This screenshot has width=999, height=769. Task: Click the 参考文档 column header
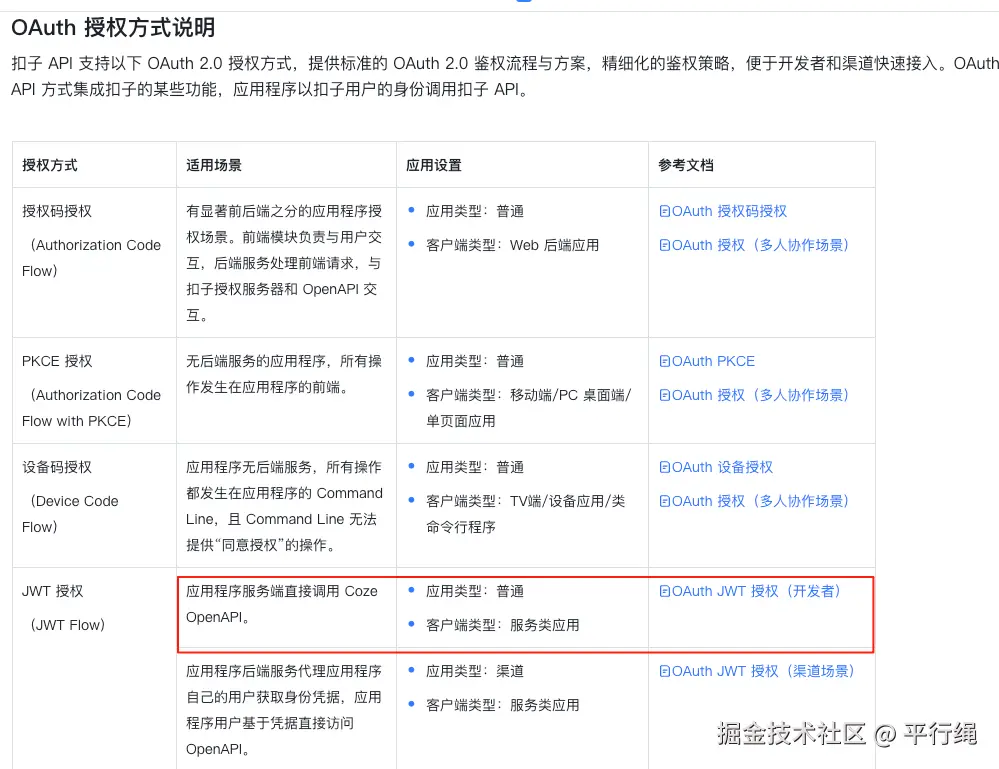click(x=686, y=165)
